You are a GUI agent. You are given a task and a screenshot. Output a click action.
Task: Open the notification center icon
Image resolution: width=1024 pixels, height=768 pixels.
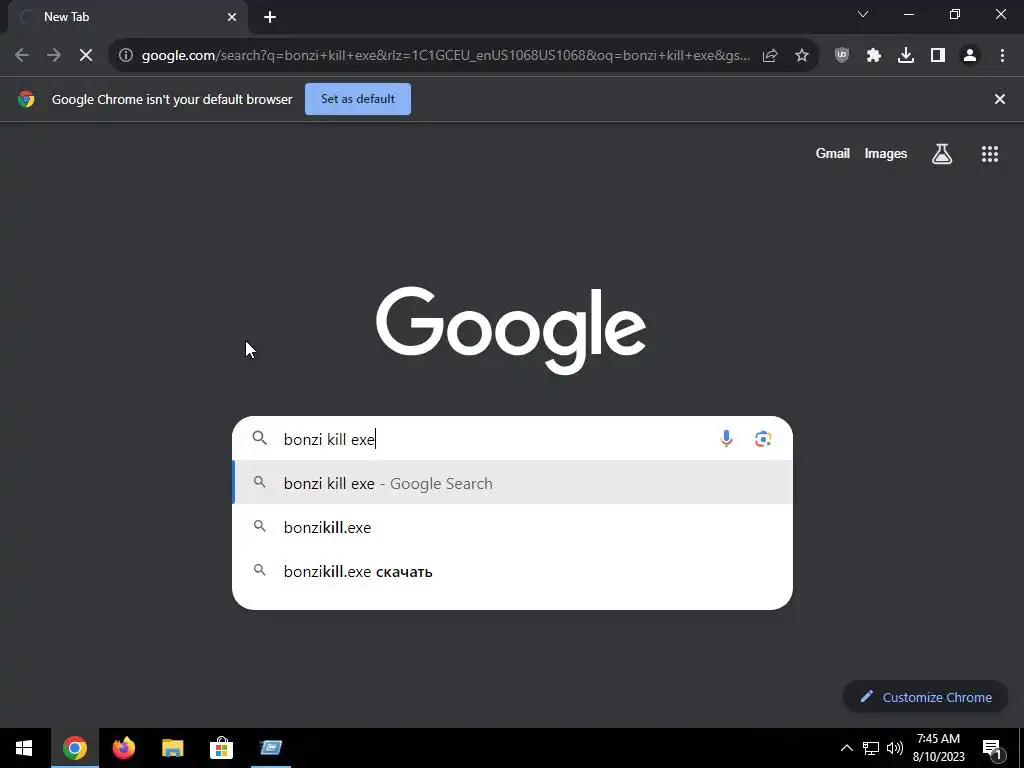pos(992,748)
